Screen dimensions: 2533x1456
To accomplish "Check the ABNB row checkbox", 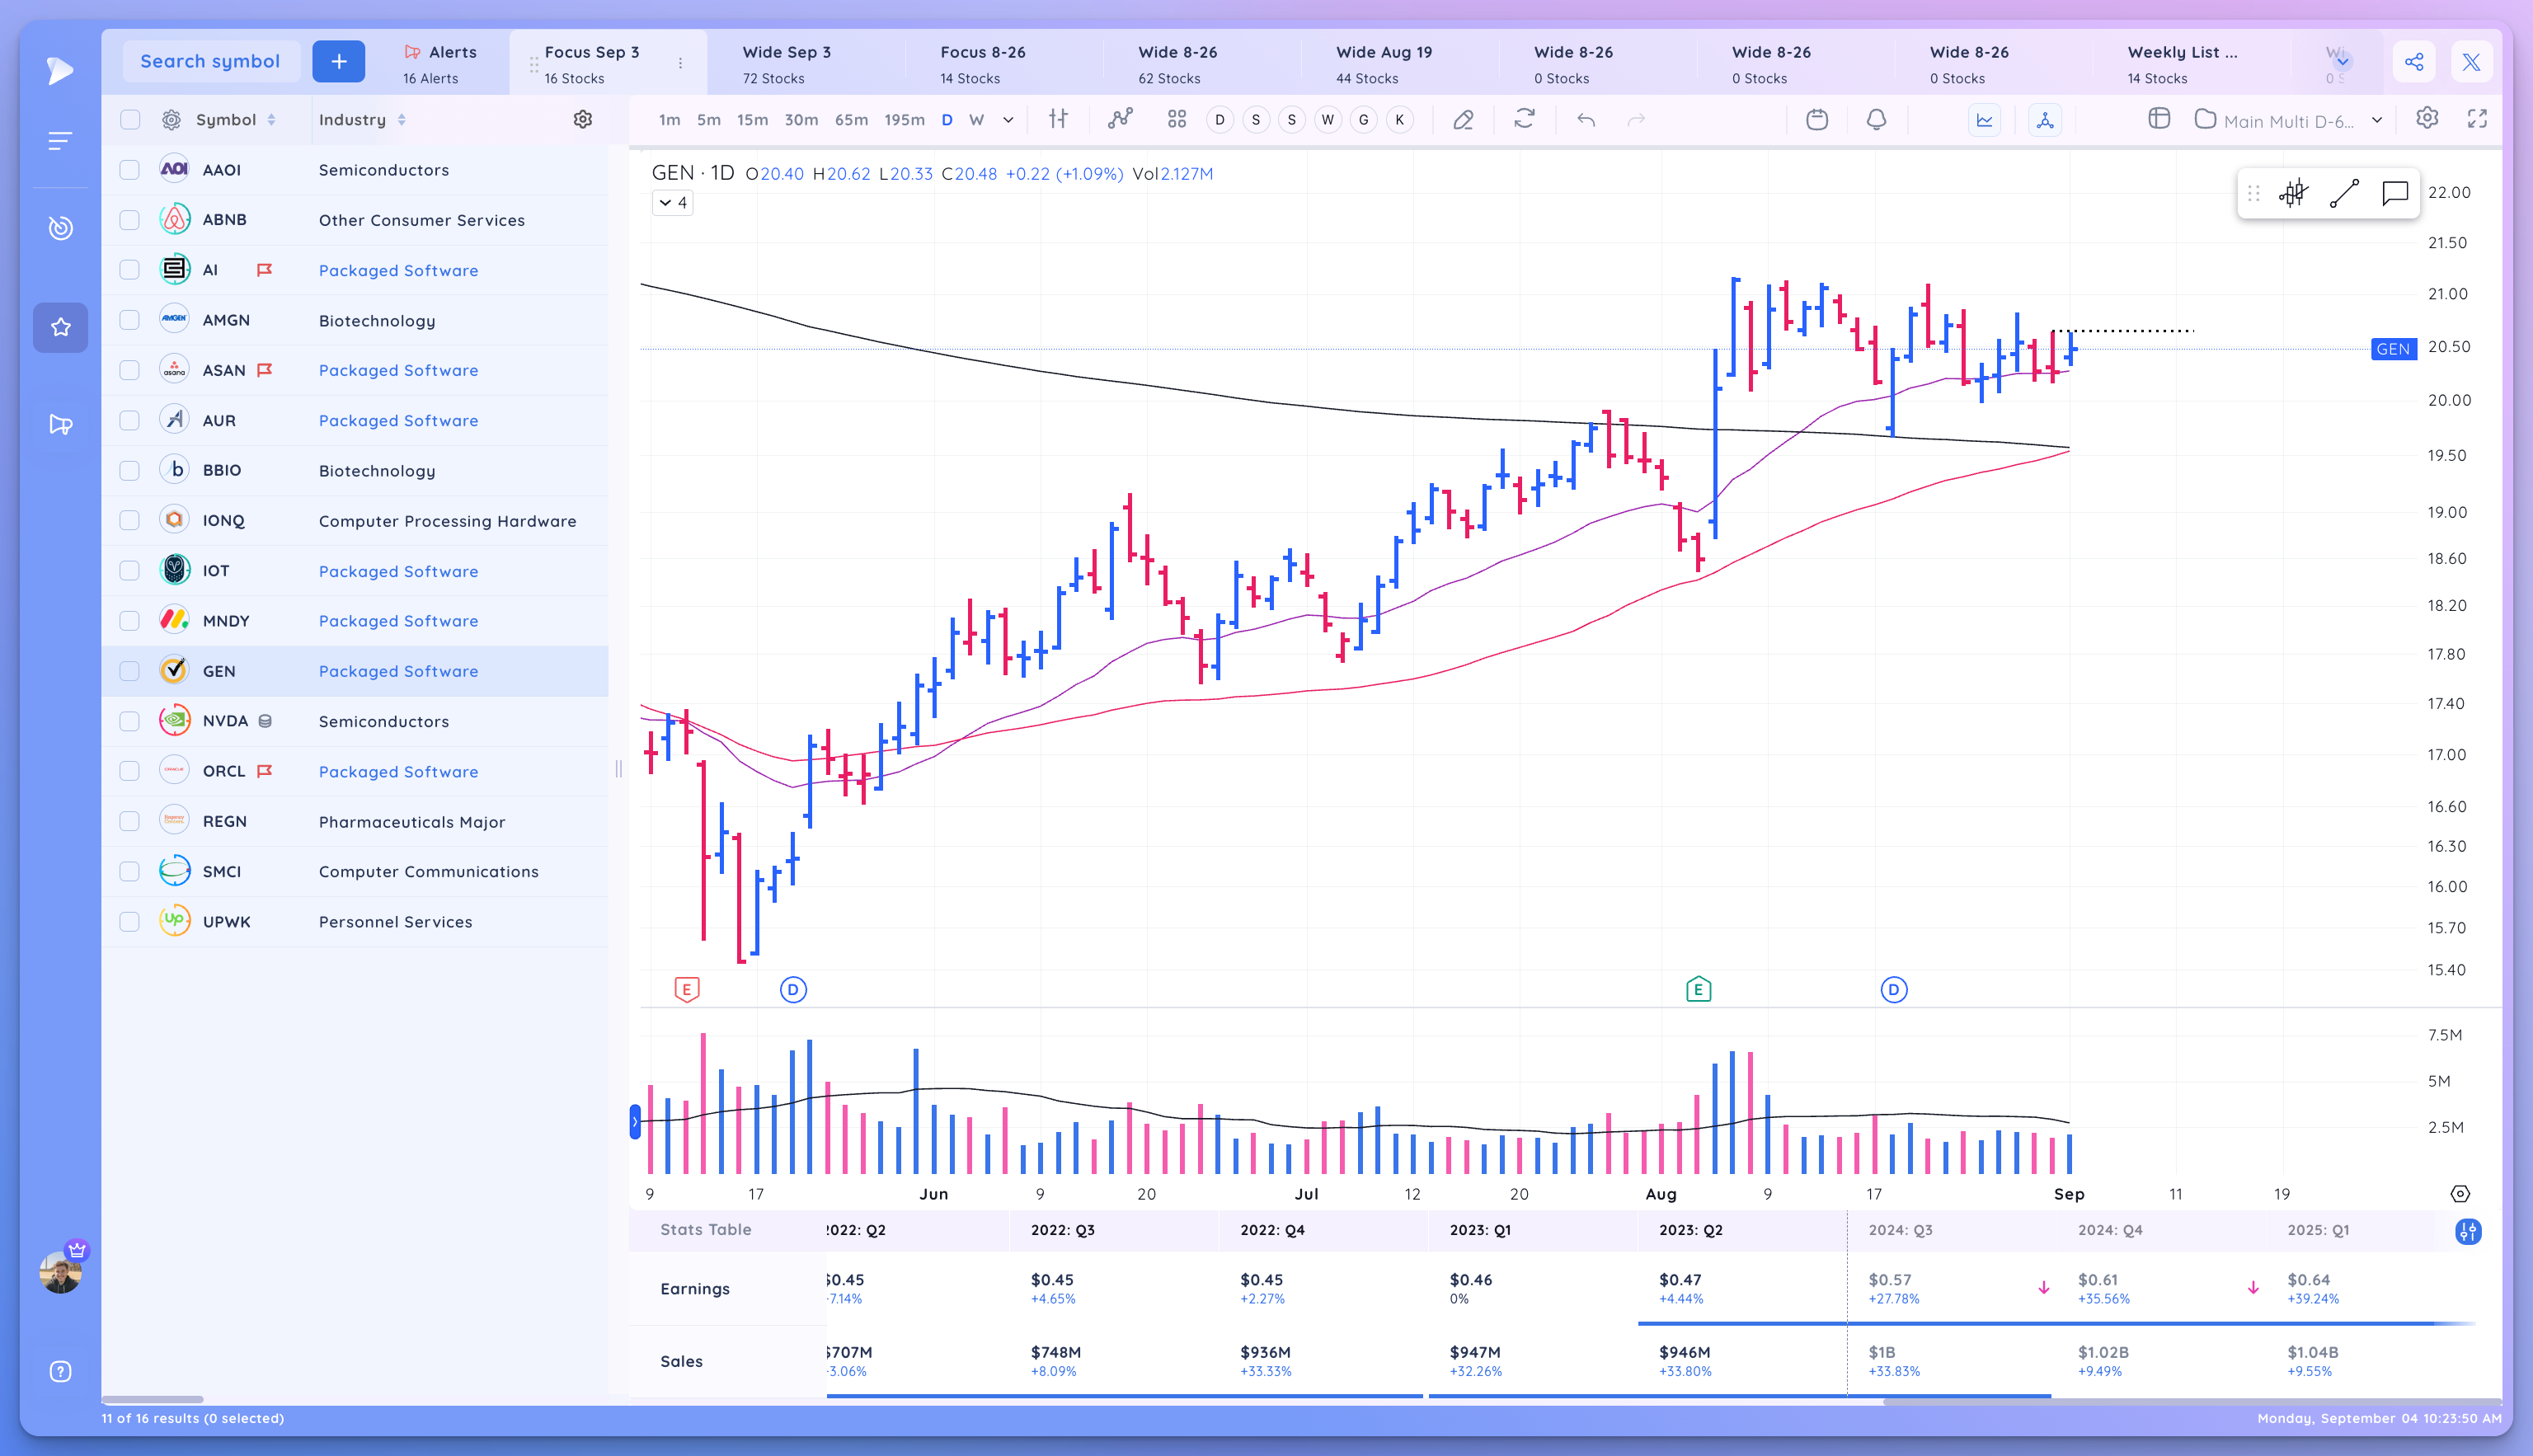I will [129, 219].
